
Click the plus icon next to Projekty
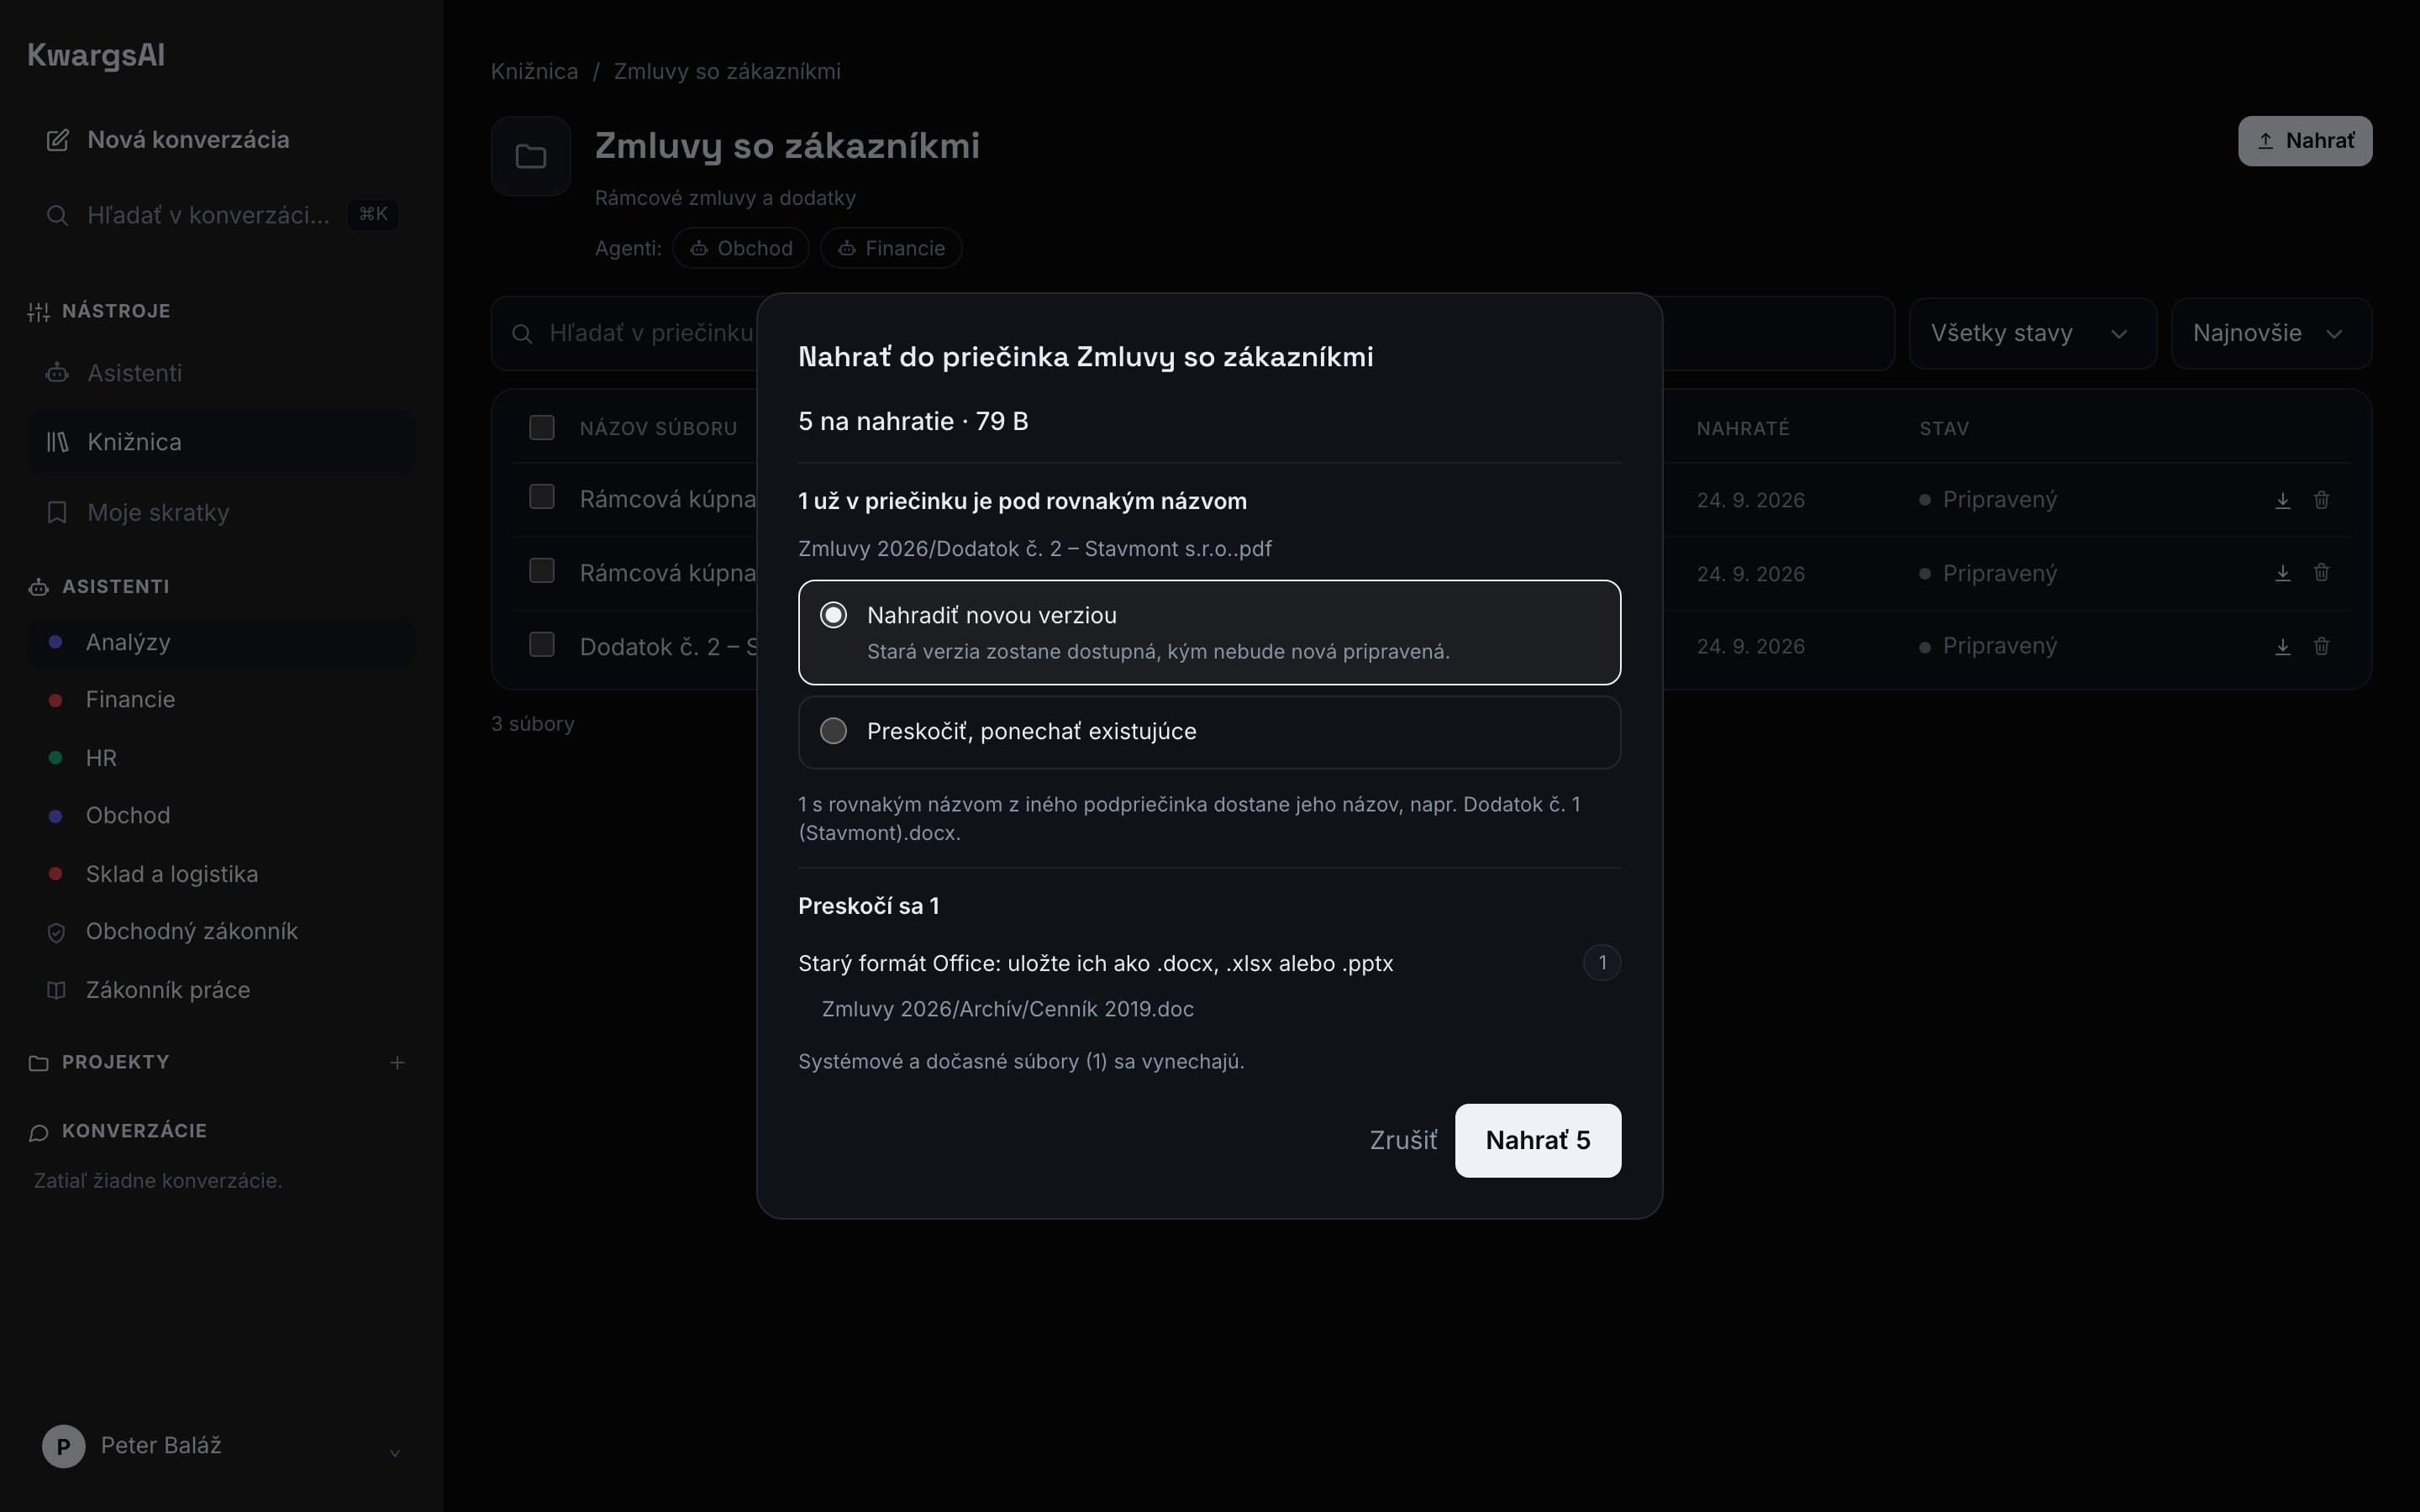tap(397, 1062)
